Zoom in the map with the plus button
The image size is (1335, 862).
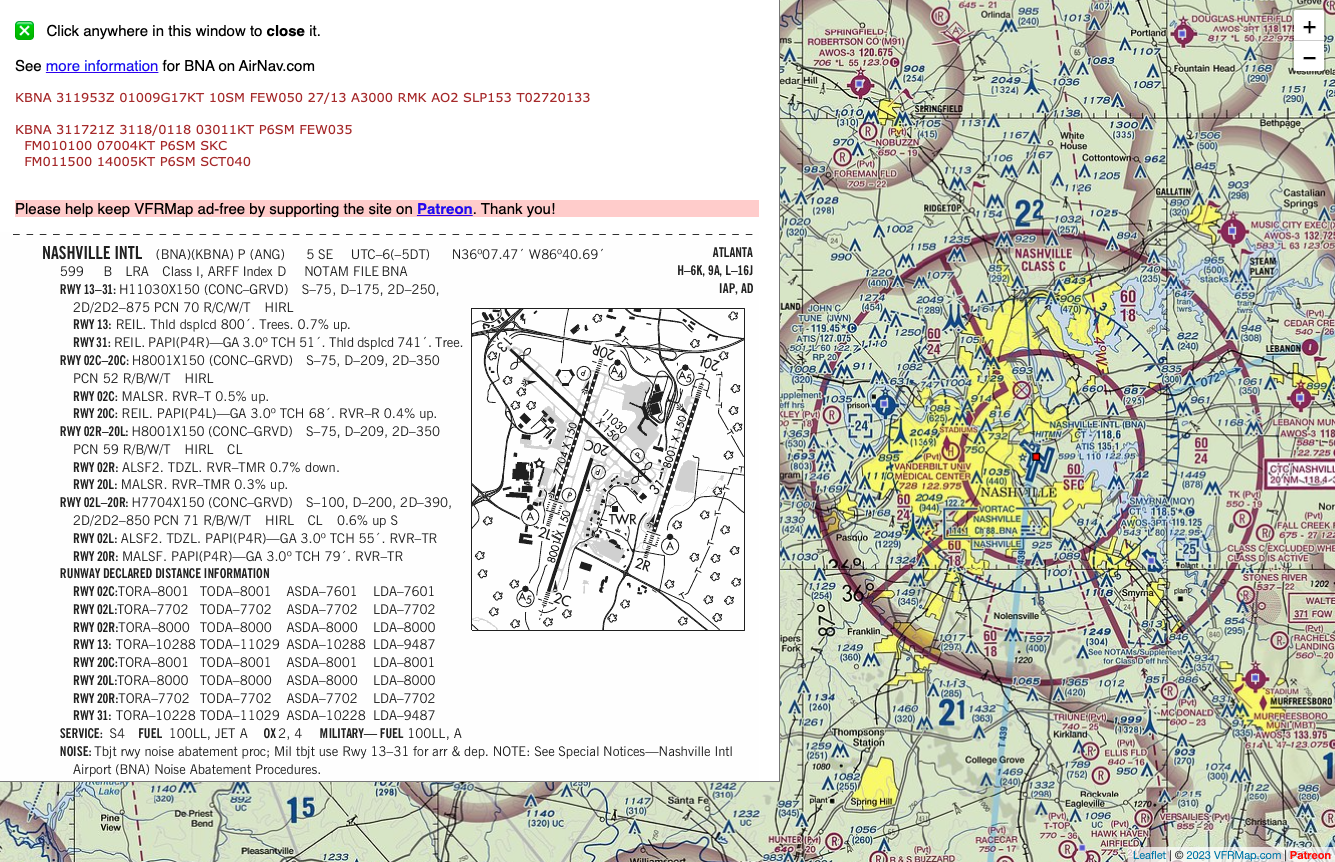tap(1309, 27)
